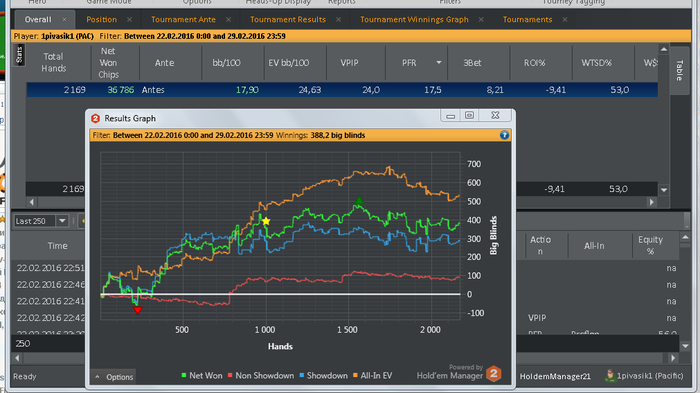Close the Tournament Ante tab
This screenshot has width=700, height=393.
pos(228,20)
